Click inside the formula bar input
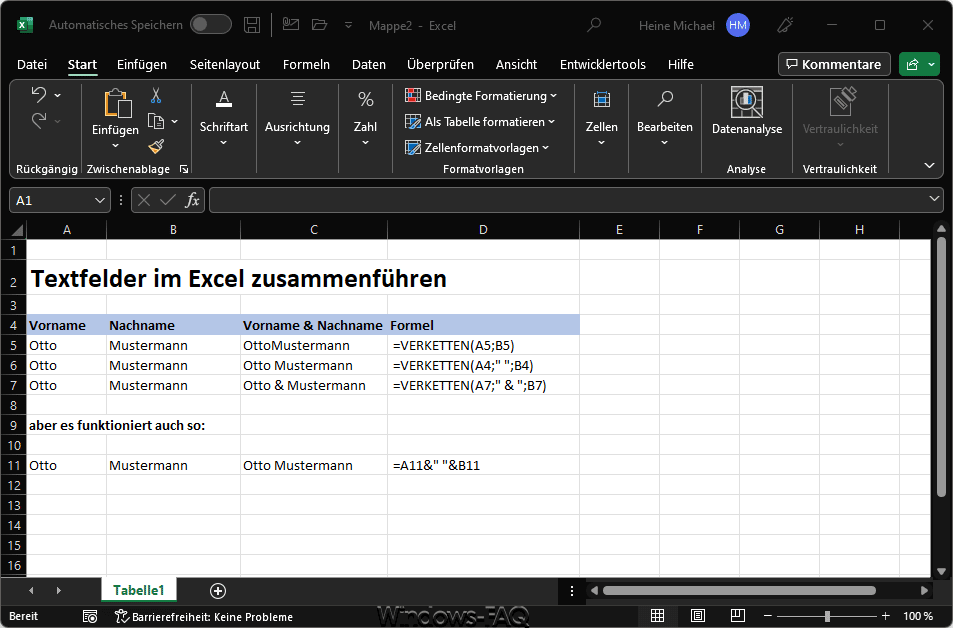This screenshot has height=628, width=953. pyautogui.click(x=568, y=200)
